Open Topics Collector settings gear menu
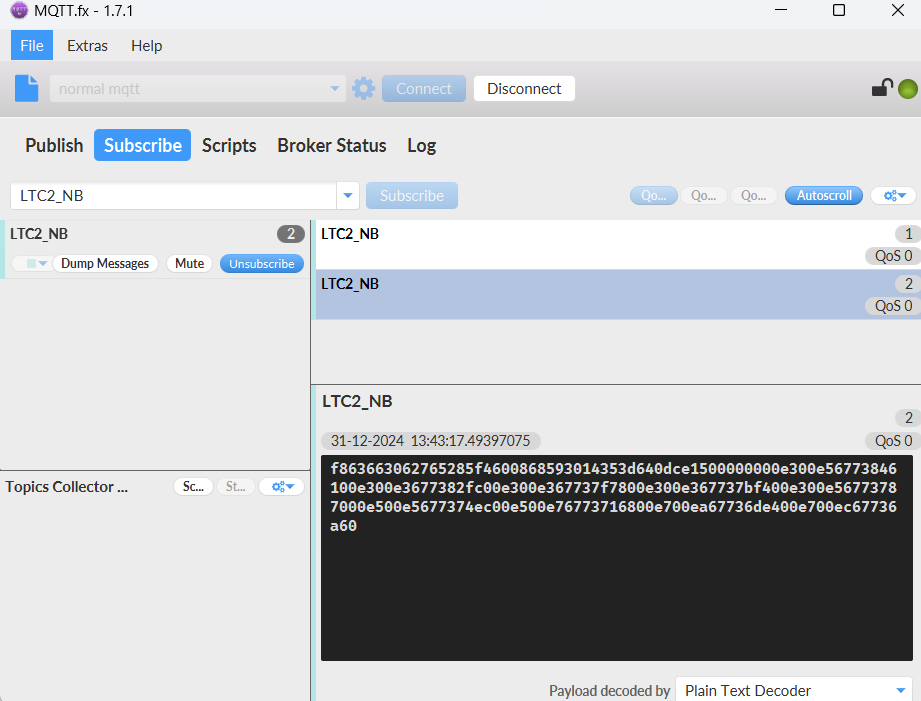Screen dimensions: 921x701 pyautogui.click(x=281, y=487)
